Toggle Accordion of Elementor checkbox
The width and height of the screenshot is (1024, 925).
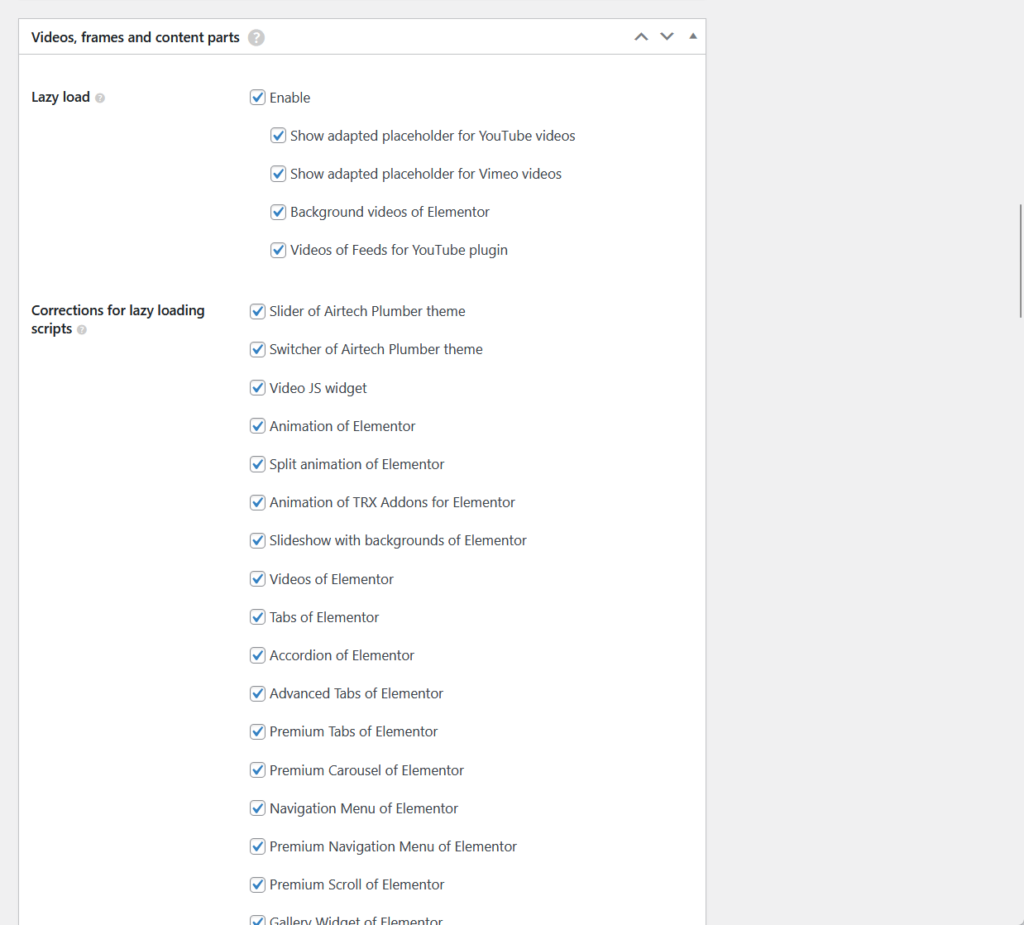click(x=257, y=655)
